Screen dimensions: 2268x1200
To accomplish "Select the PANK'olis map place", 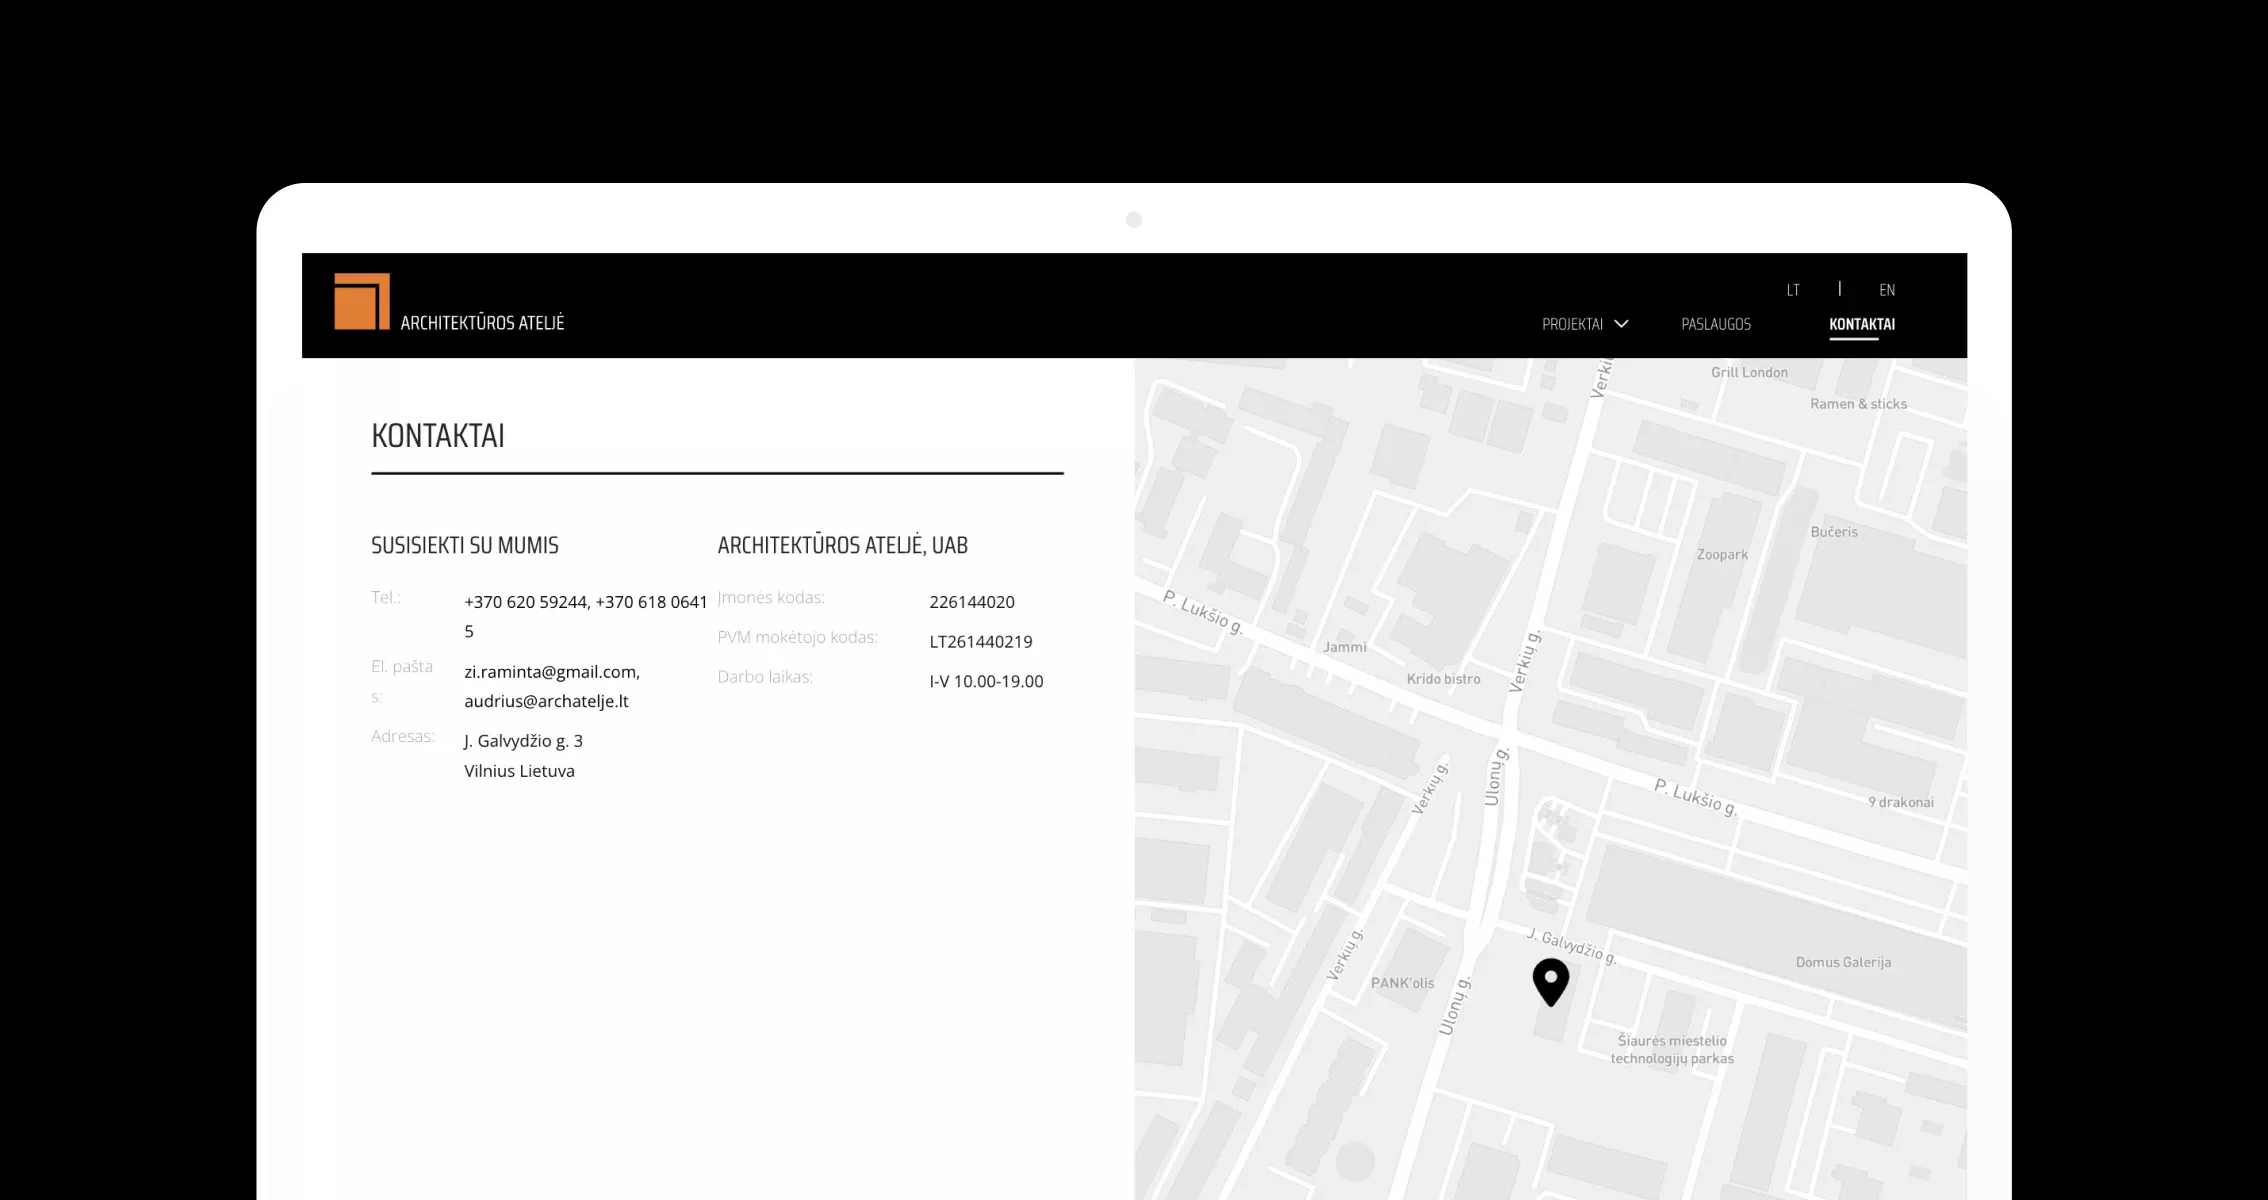I will click(1402, 983).
